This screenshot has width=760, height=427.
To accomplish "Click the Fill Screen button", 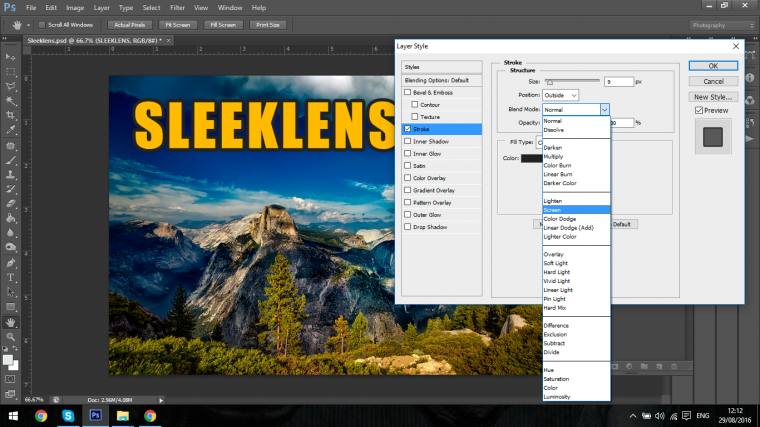I will click(x=223, y=25).
